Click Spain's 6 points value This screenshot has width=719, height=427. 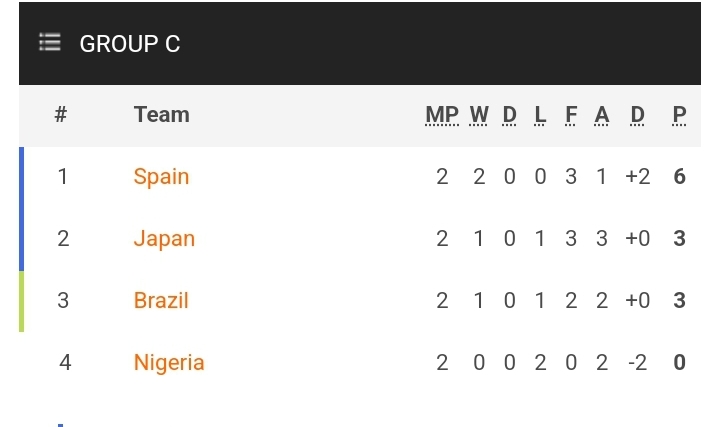click(x=680, y=177)
